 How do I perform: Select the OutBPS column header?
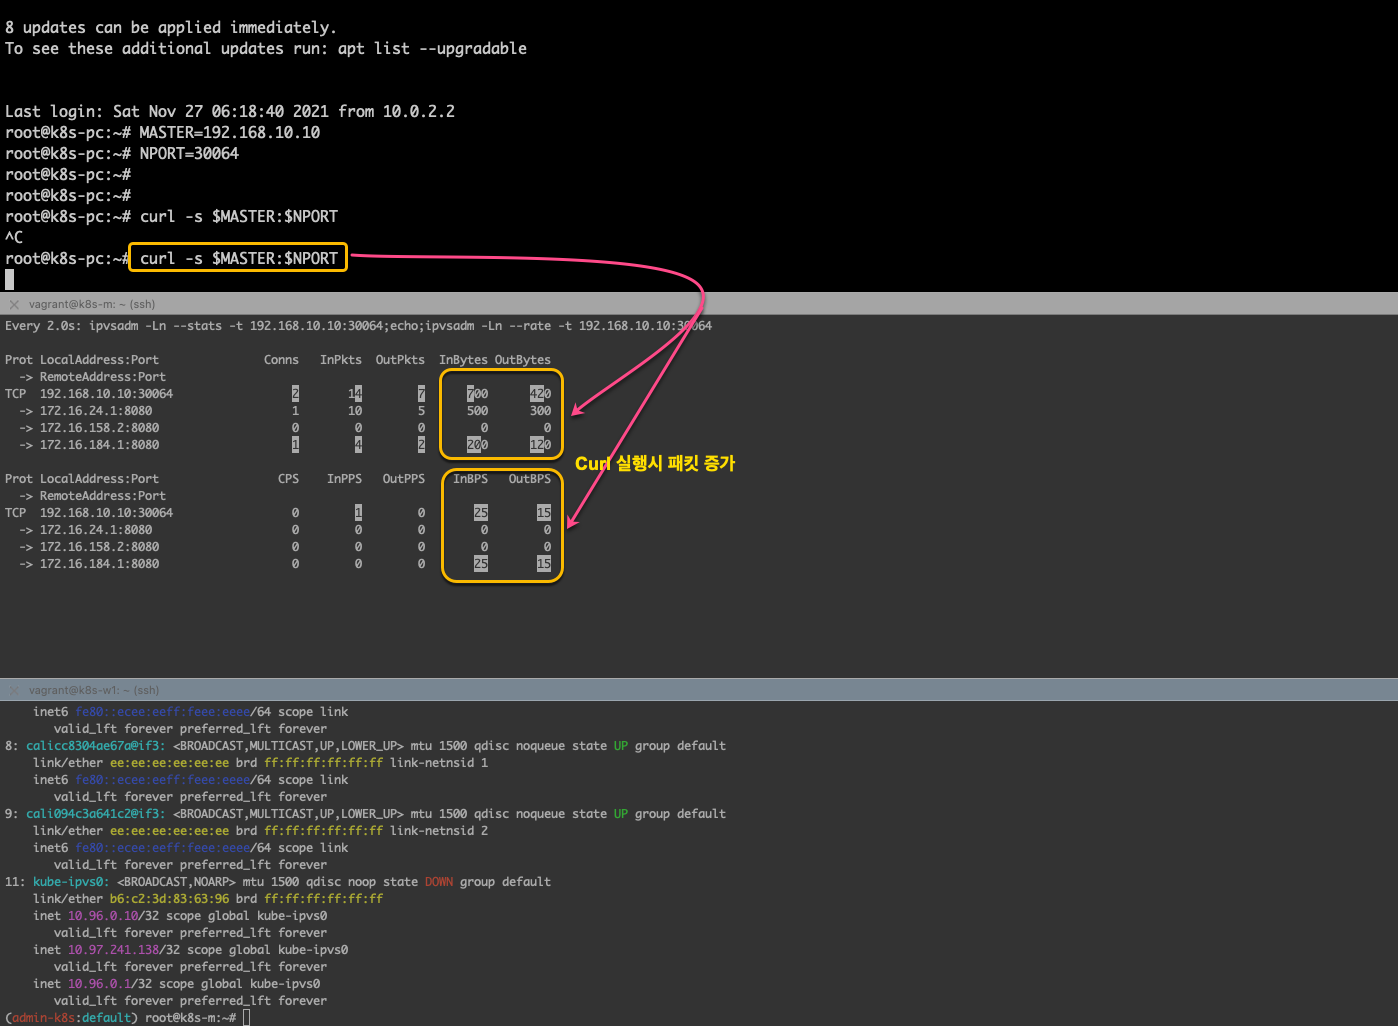[529, 479]
